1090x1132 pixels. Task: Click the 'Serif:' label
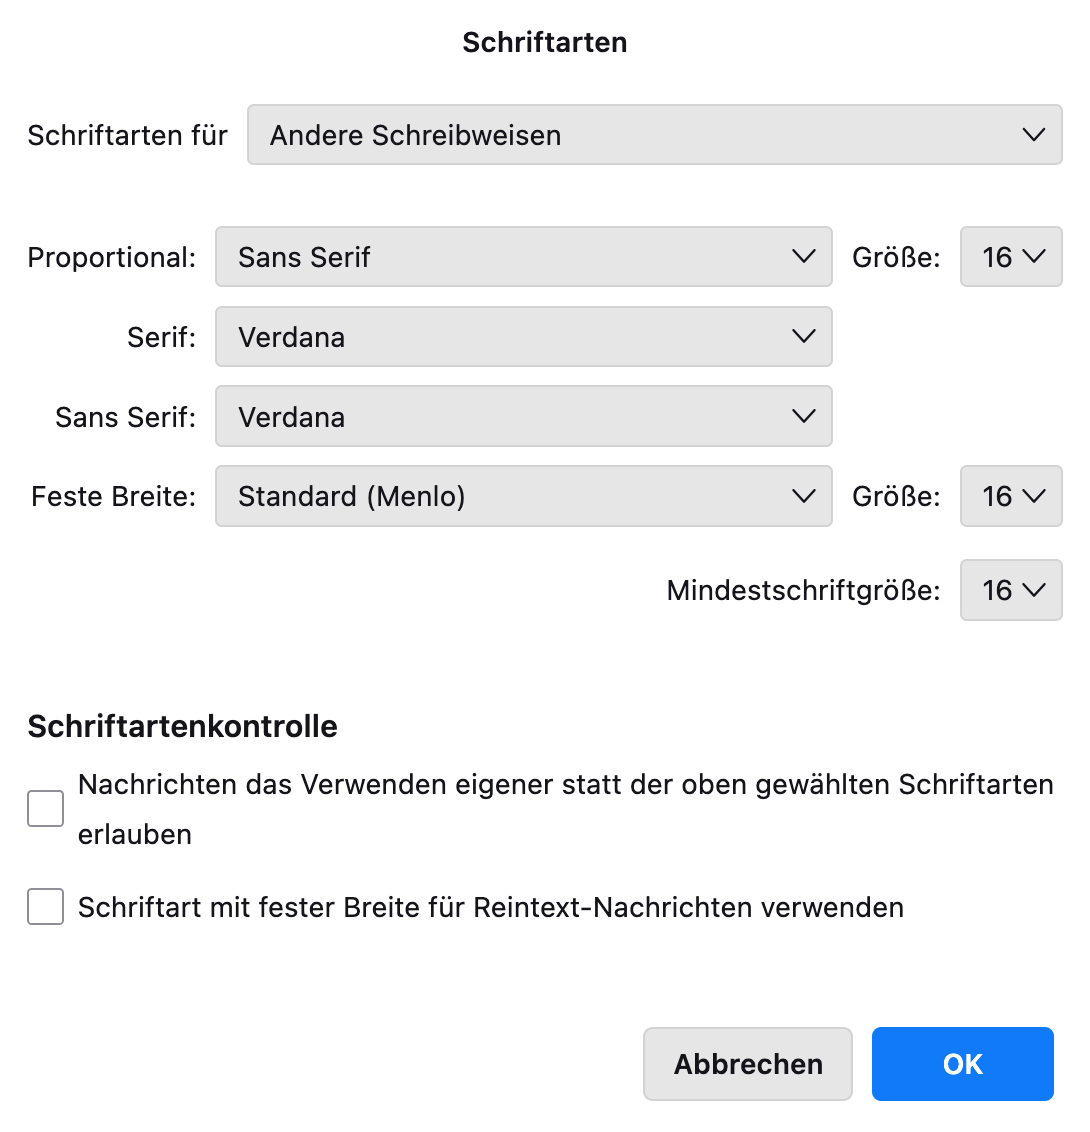pos(161,337)
